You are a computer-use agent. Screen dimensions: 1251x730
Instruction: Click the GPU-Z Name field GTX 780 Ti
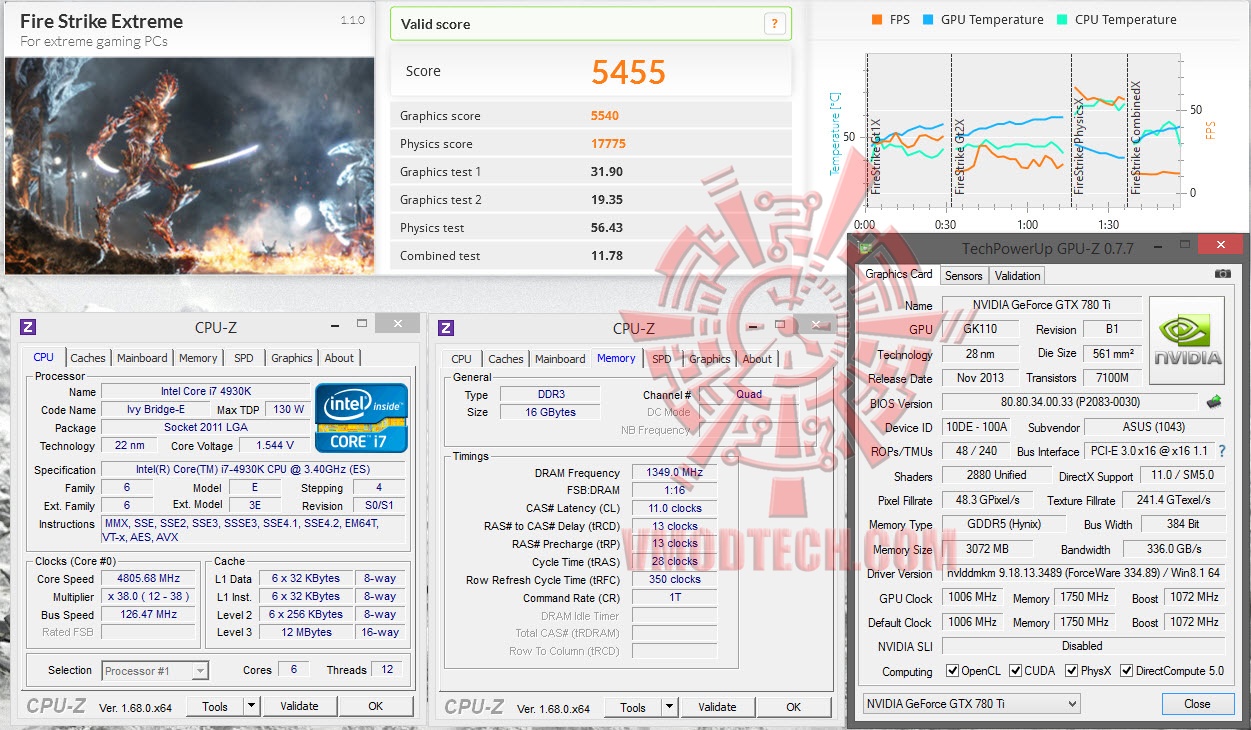[1041, 305]
